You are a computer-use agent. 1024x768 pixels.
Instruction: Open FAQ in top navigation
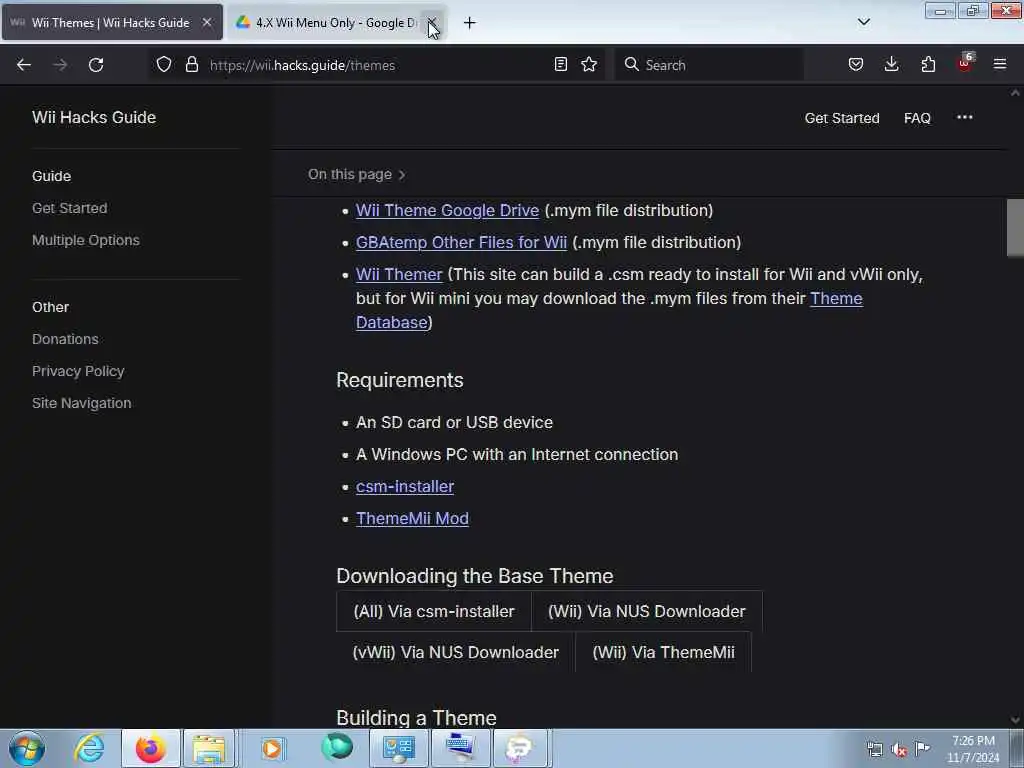917,118
